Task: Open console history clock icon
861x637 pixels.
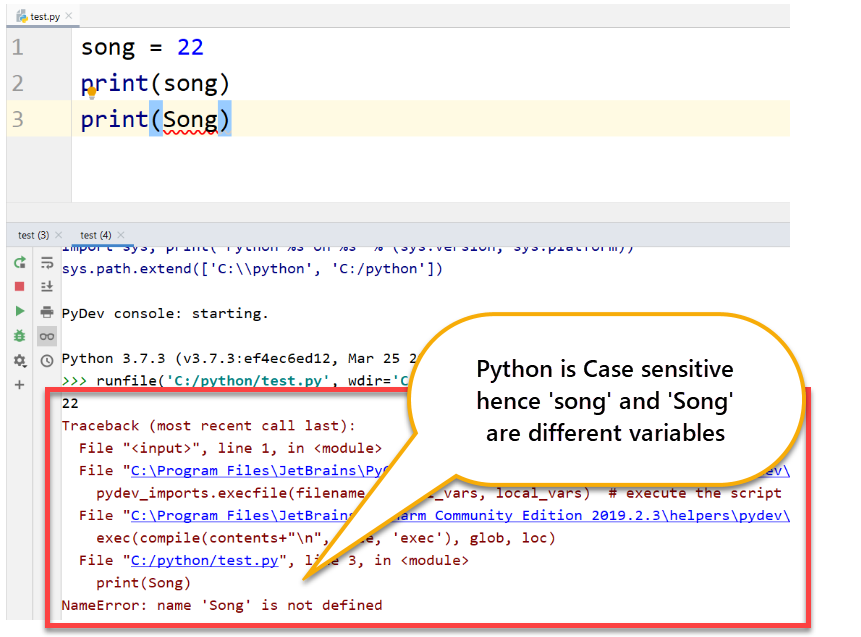Action: (47, 361)
